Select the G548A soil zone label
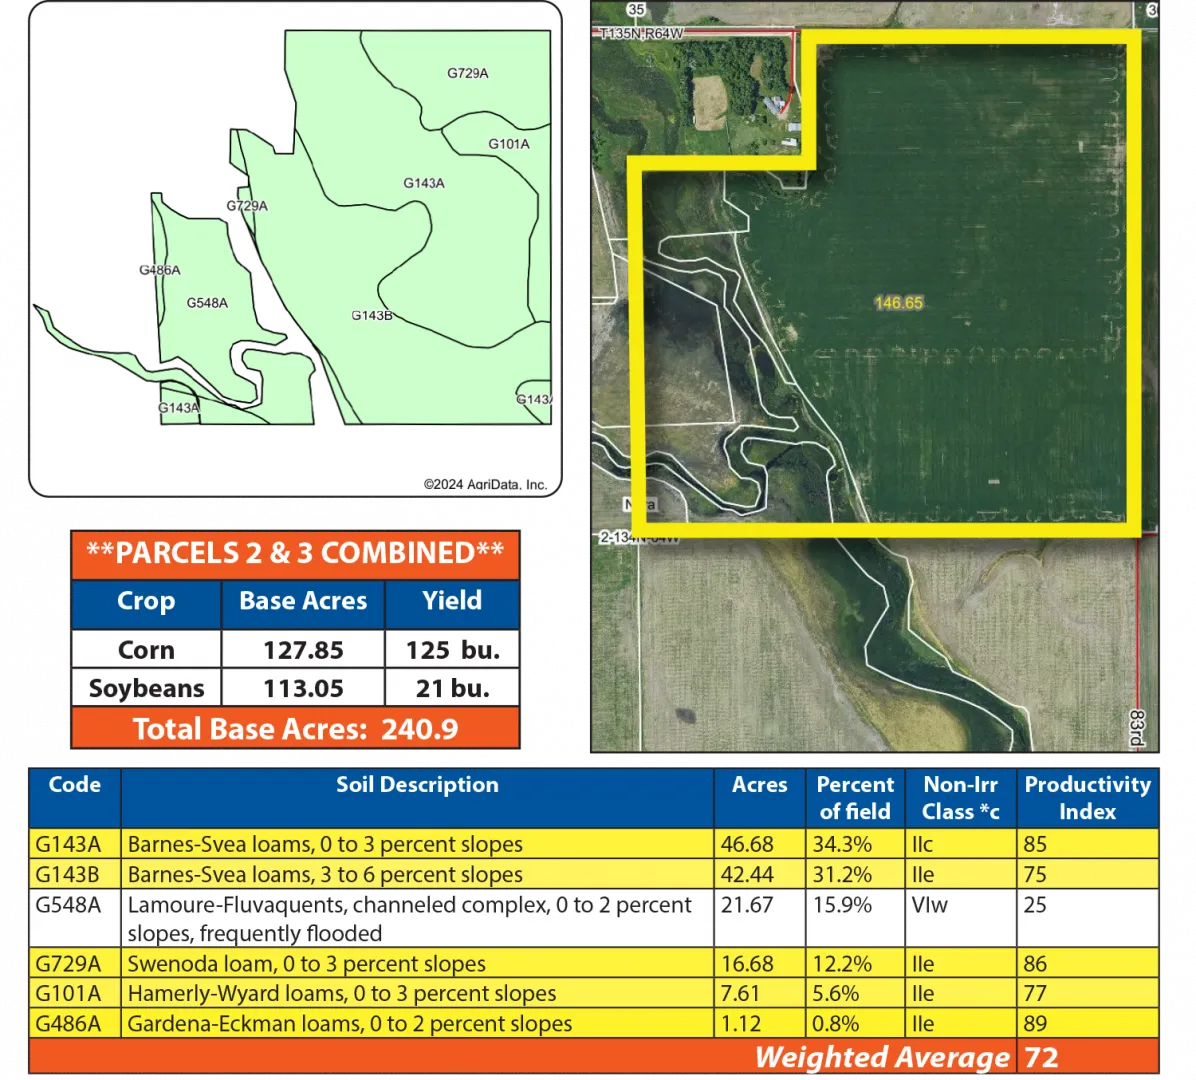 207,303
